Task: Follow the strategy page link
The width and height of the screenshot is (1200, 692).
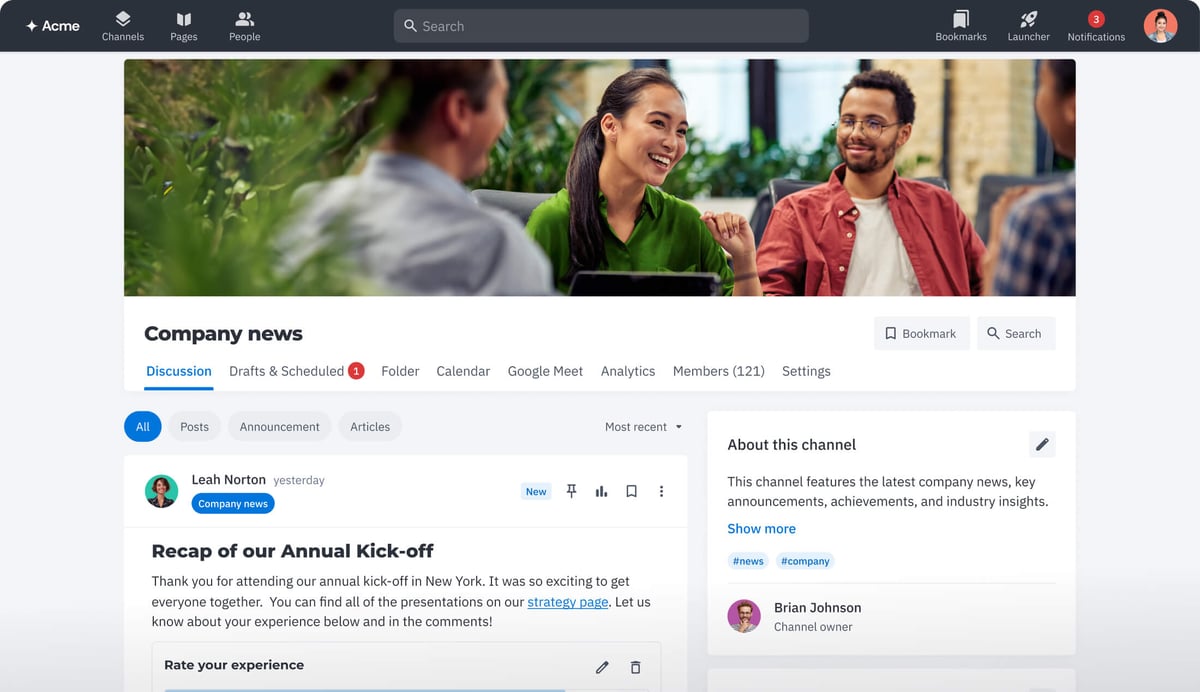Action: [567, 602]
